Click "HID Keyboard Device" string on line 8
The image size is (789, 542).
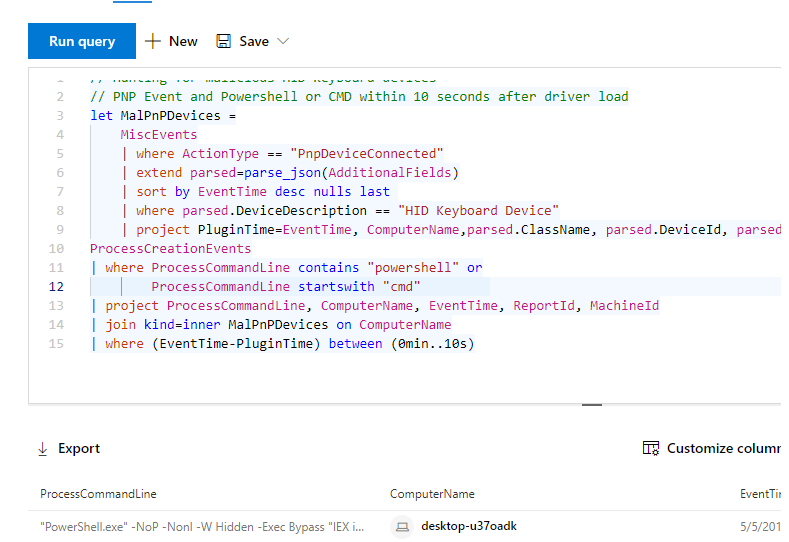[x=478, y=210]
